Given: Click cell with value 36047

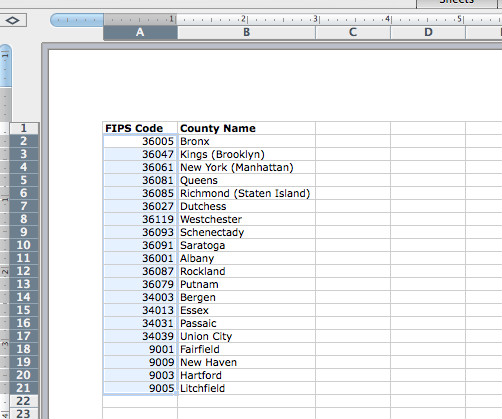Looking at the screenshot, I should point(140,154).
